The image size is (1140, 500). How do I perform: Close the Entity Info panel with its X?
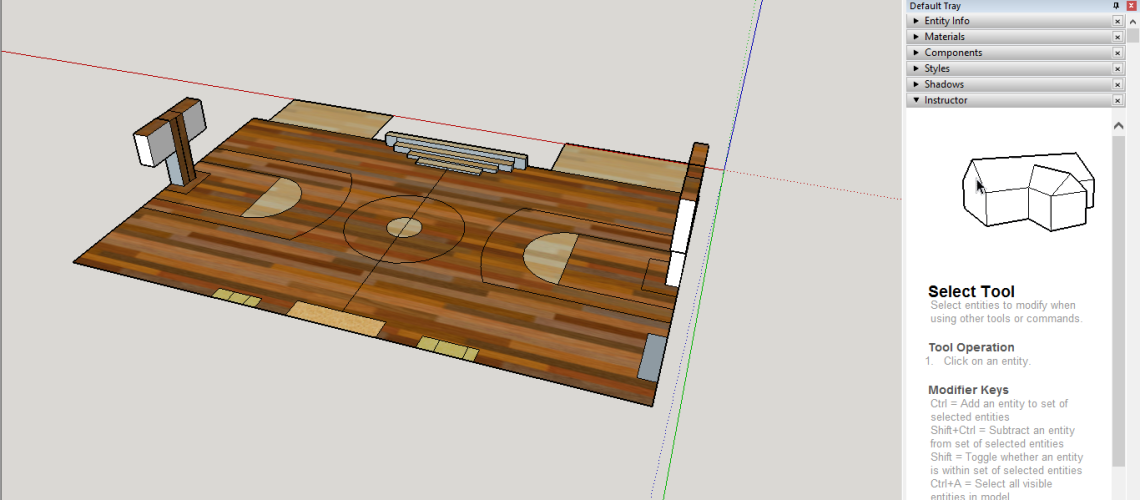pos(1118,21)
